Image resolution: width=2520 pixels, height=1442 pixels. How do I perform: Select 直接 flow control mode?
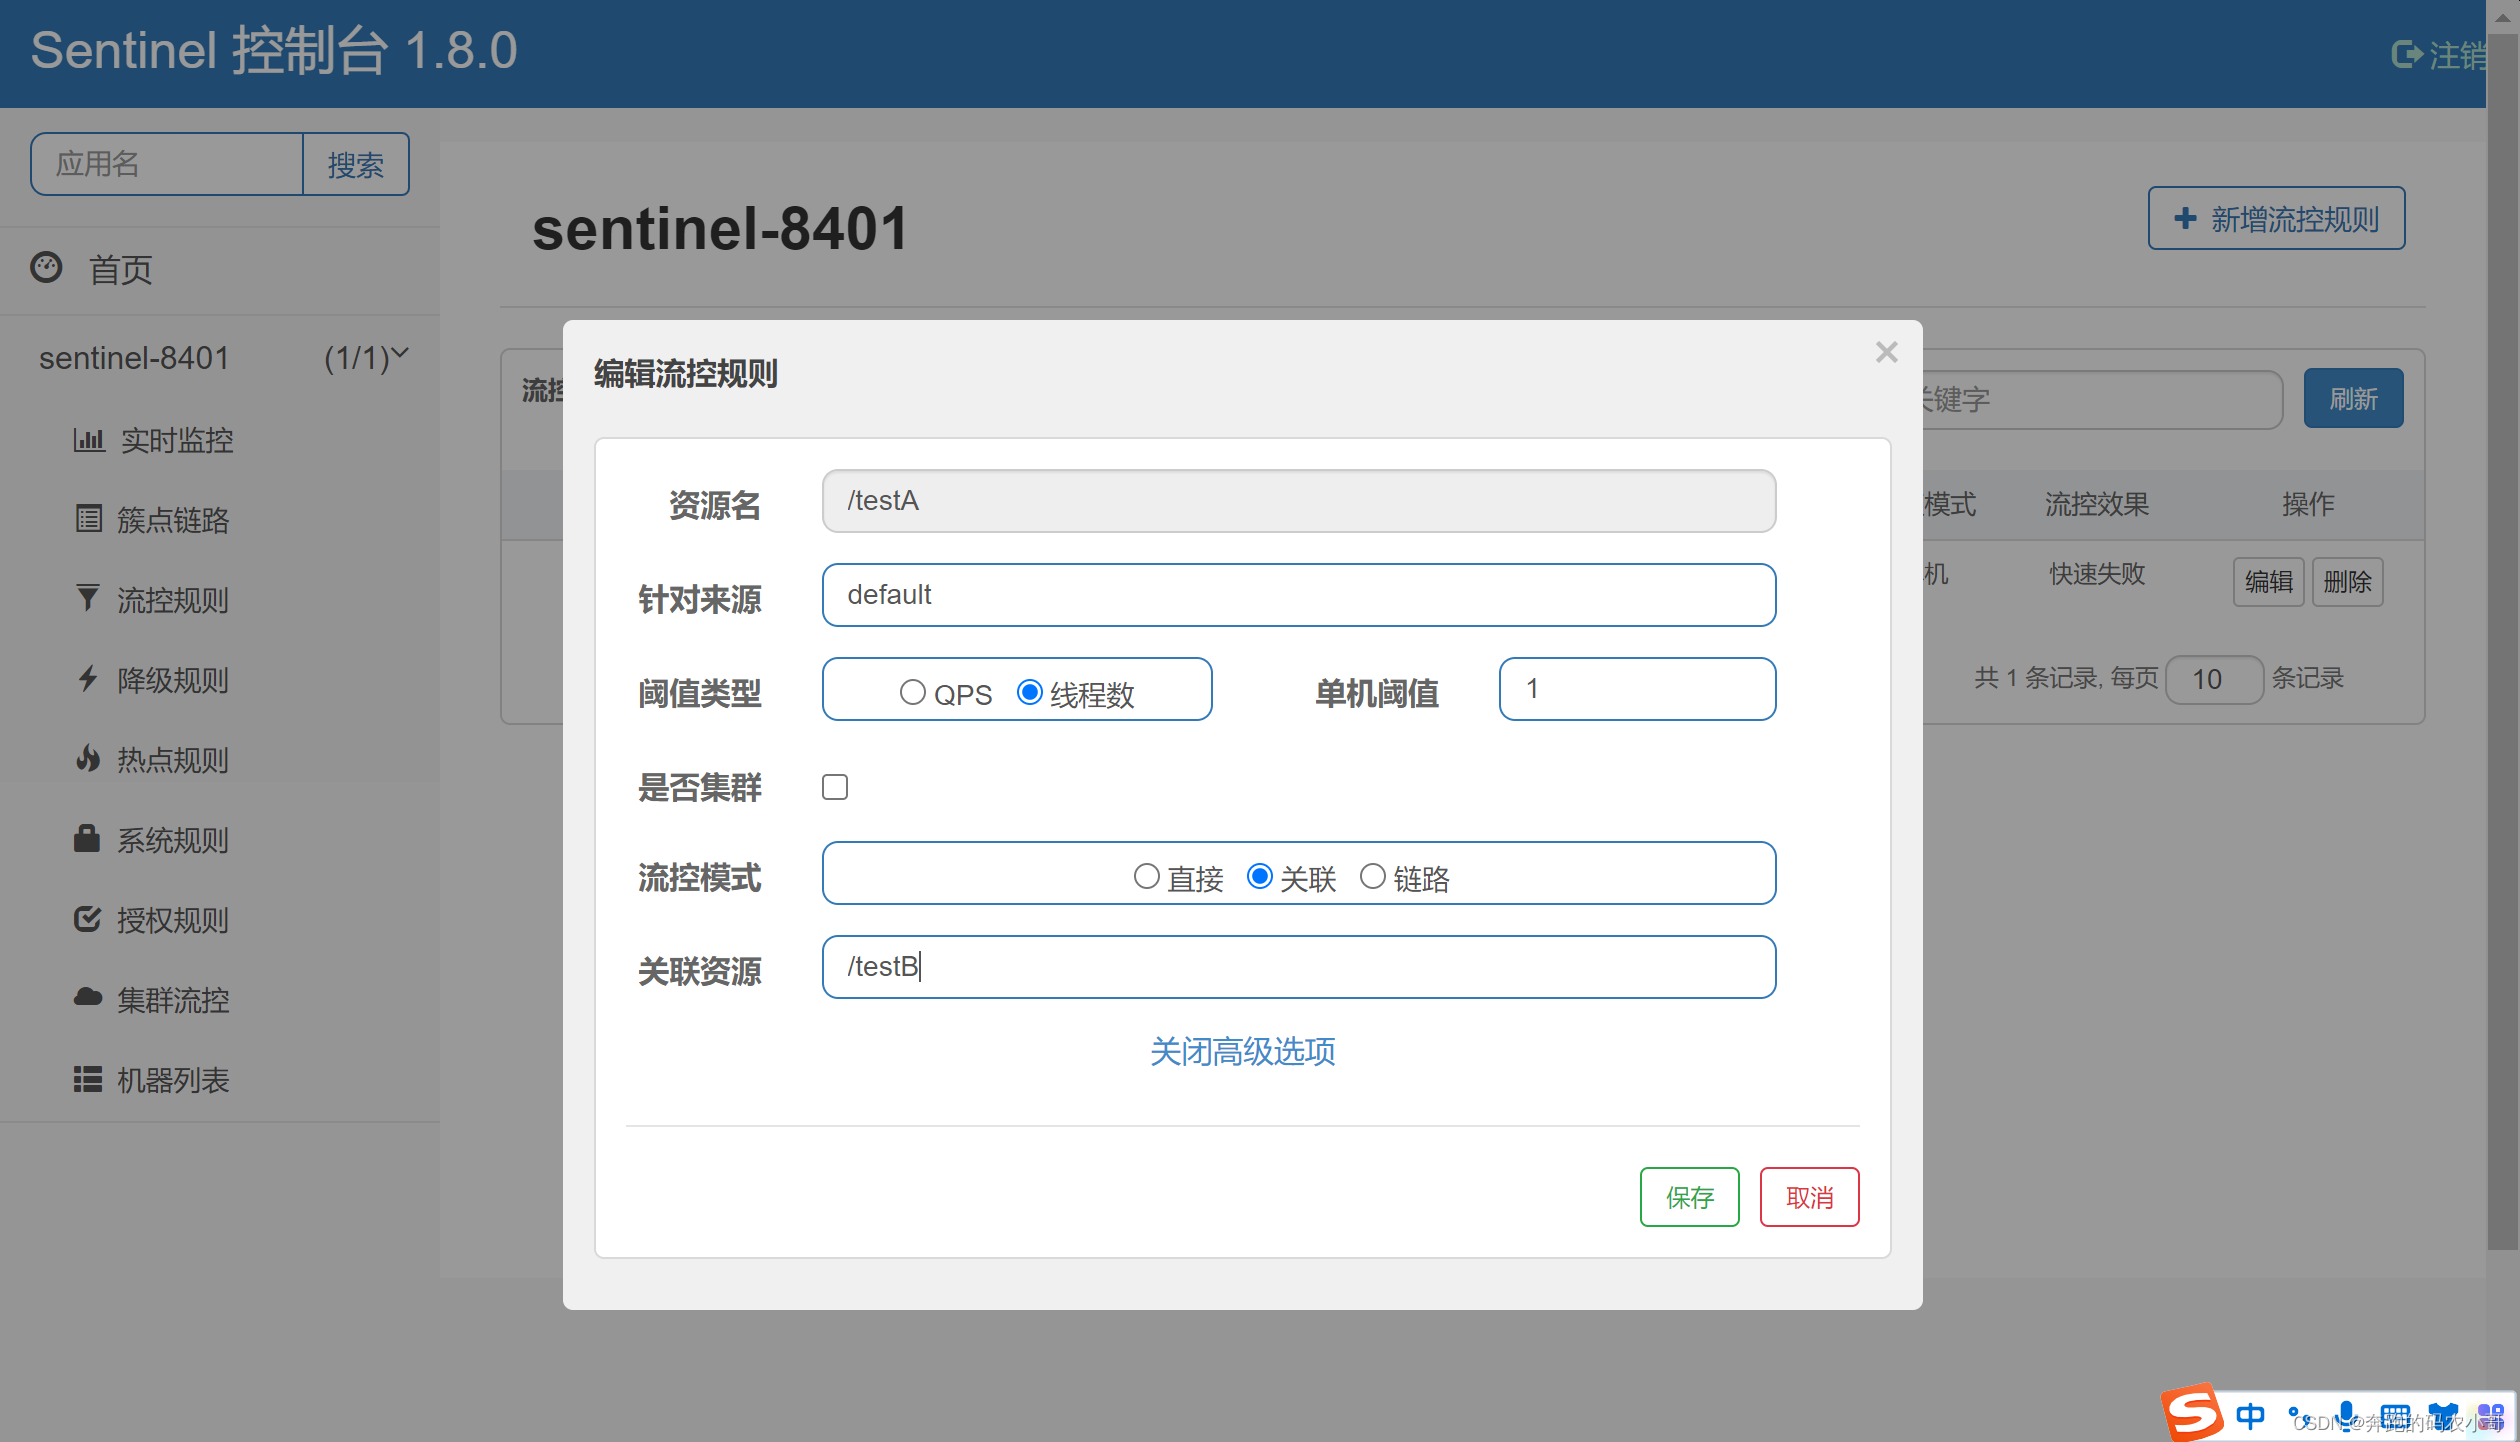(1147, 876)
